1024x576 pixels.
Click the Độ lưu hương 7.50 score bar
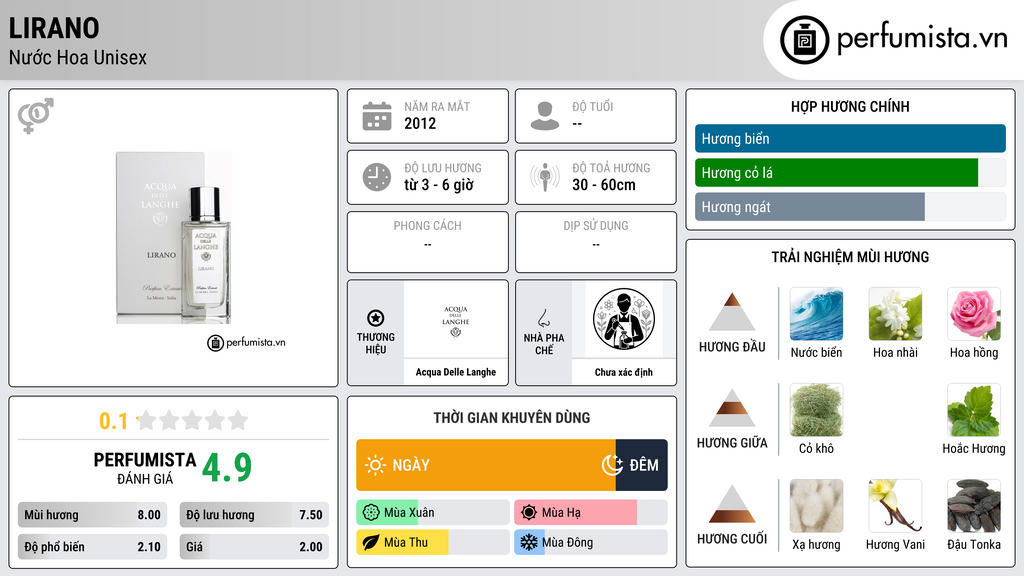pyautogui.click(x=254, y=515)
